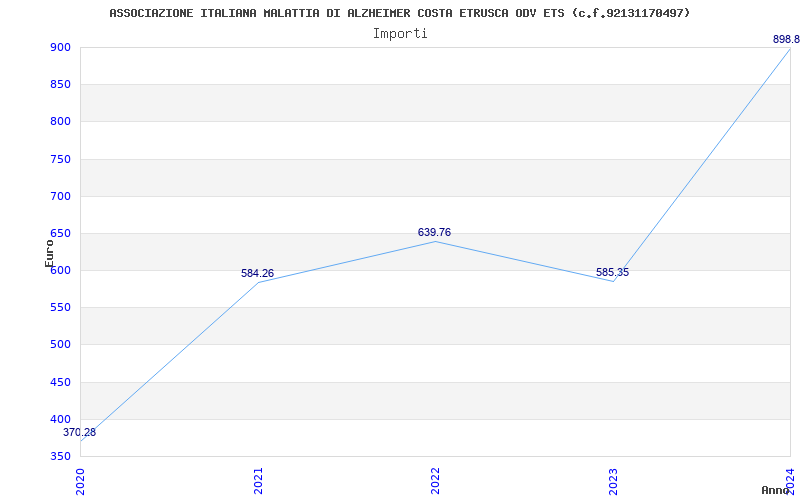This screenshot has height=500, width=800.
Task: Click the data label 639.76
Action: (434, 233)
